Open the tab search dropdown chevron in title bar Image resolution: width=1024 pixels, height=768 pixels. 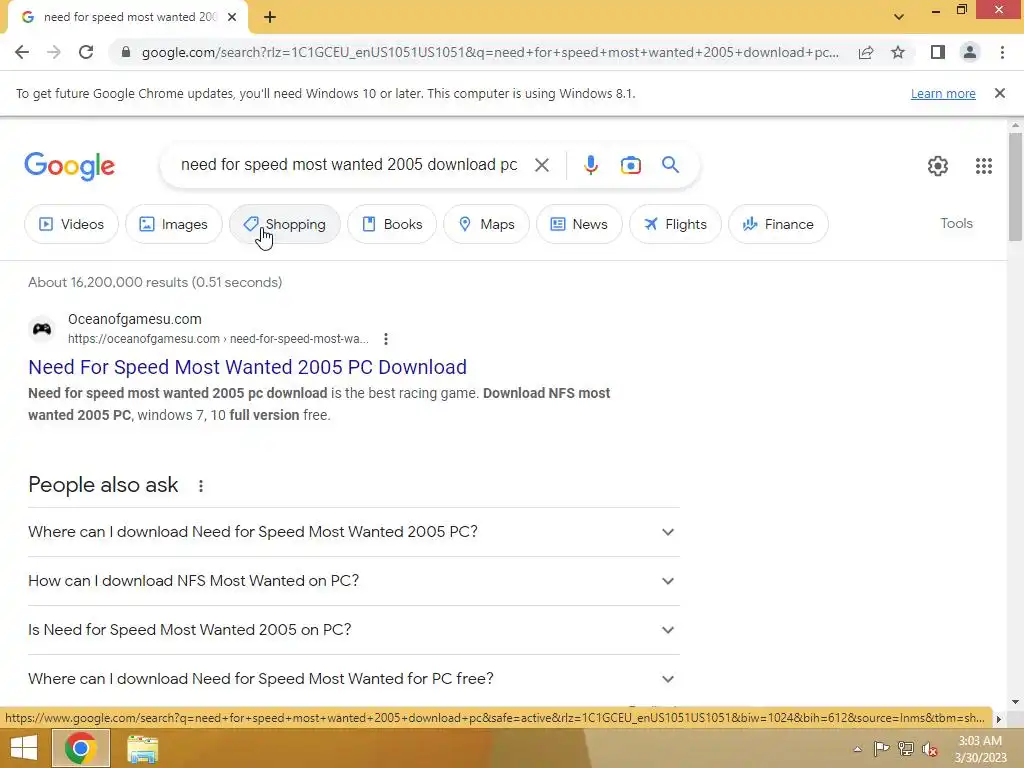899,17
